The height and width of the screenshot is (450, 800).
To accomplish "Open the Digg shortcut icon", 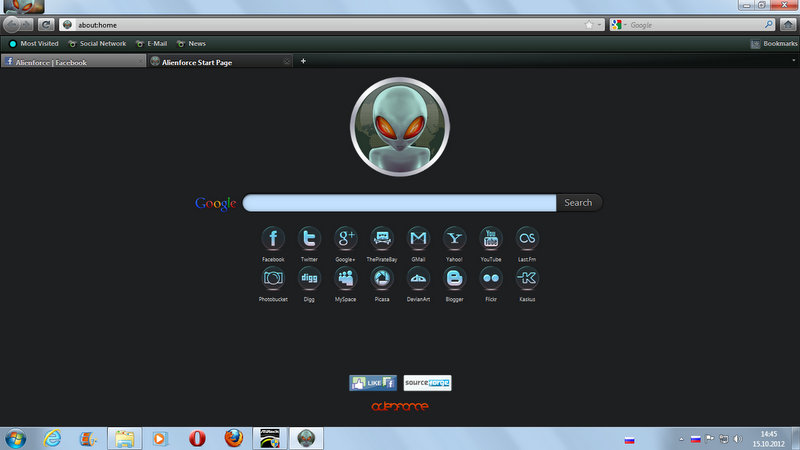I will [x=309, y=279].
